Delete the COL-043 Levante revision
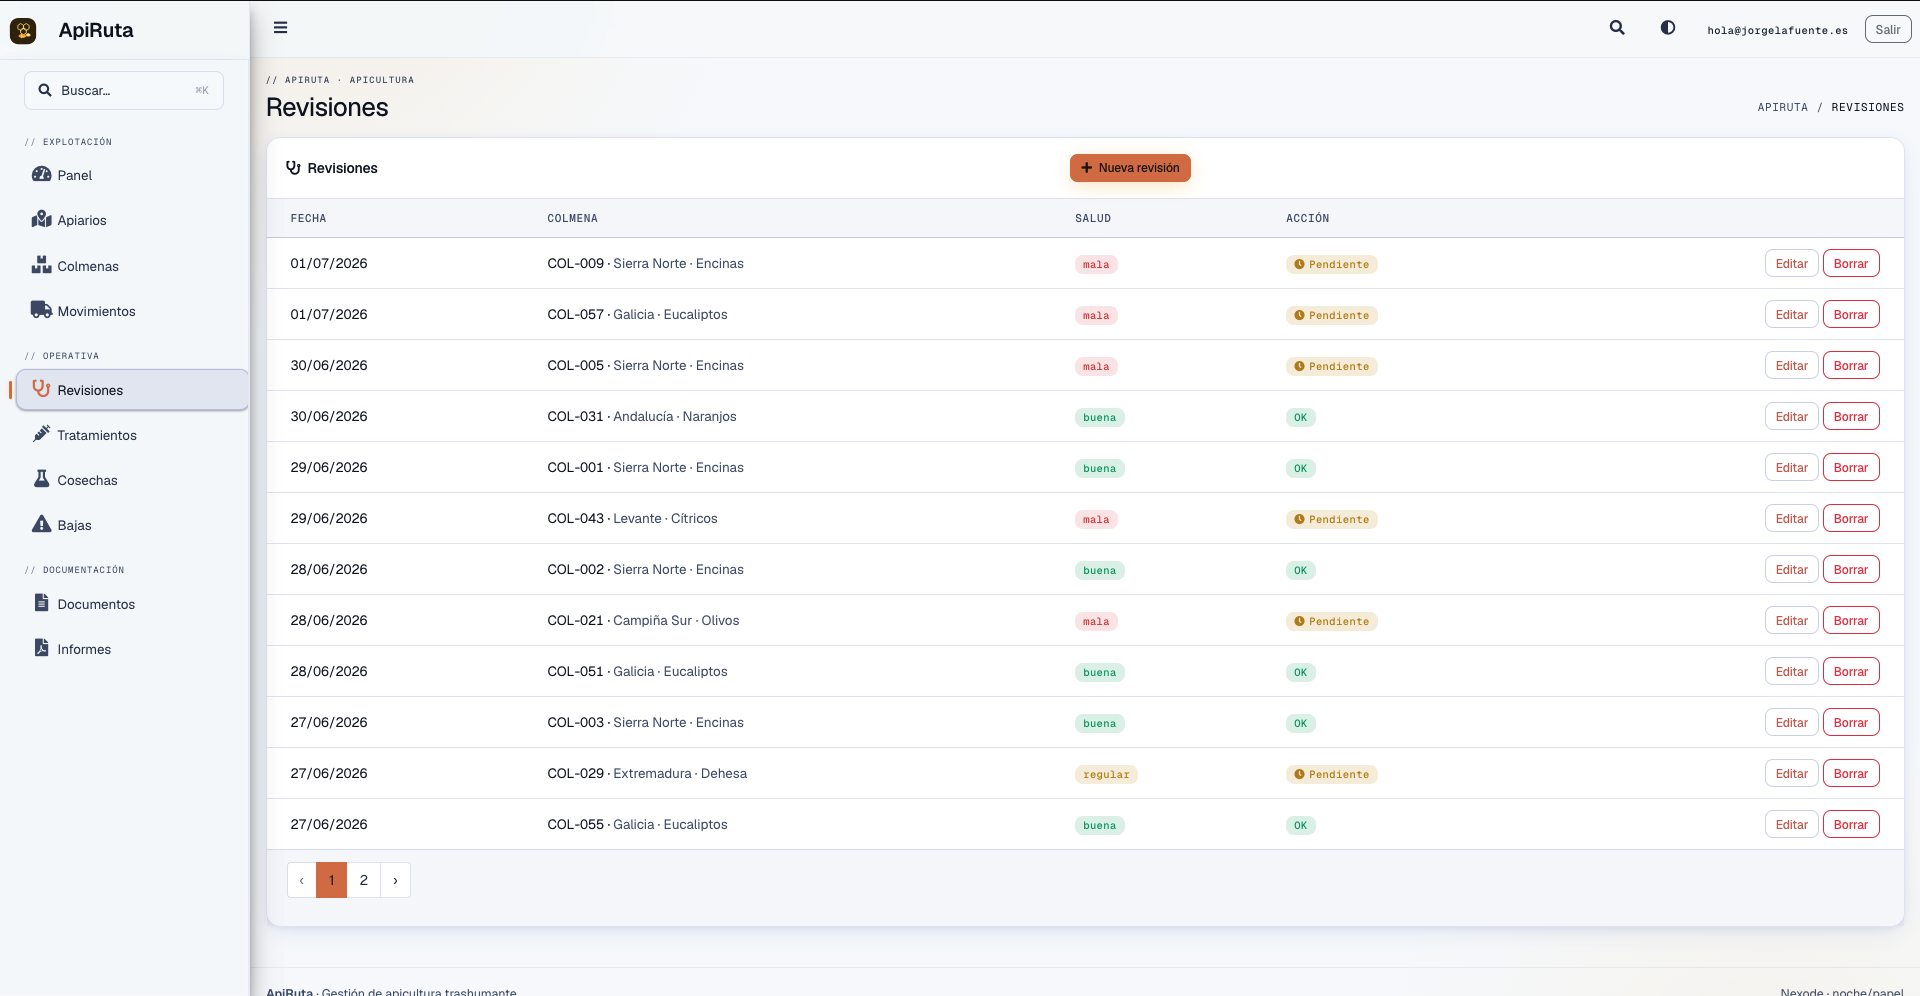This screenshot has height=996, width=1920. click(x=1850, y=519)
